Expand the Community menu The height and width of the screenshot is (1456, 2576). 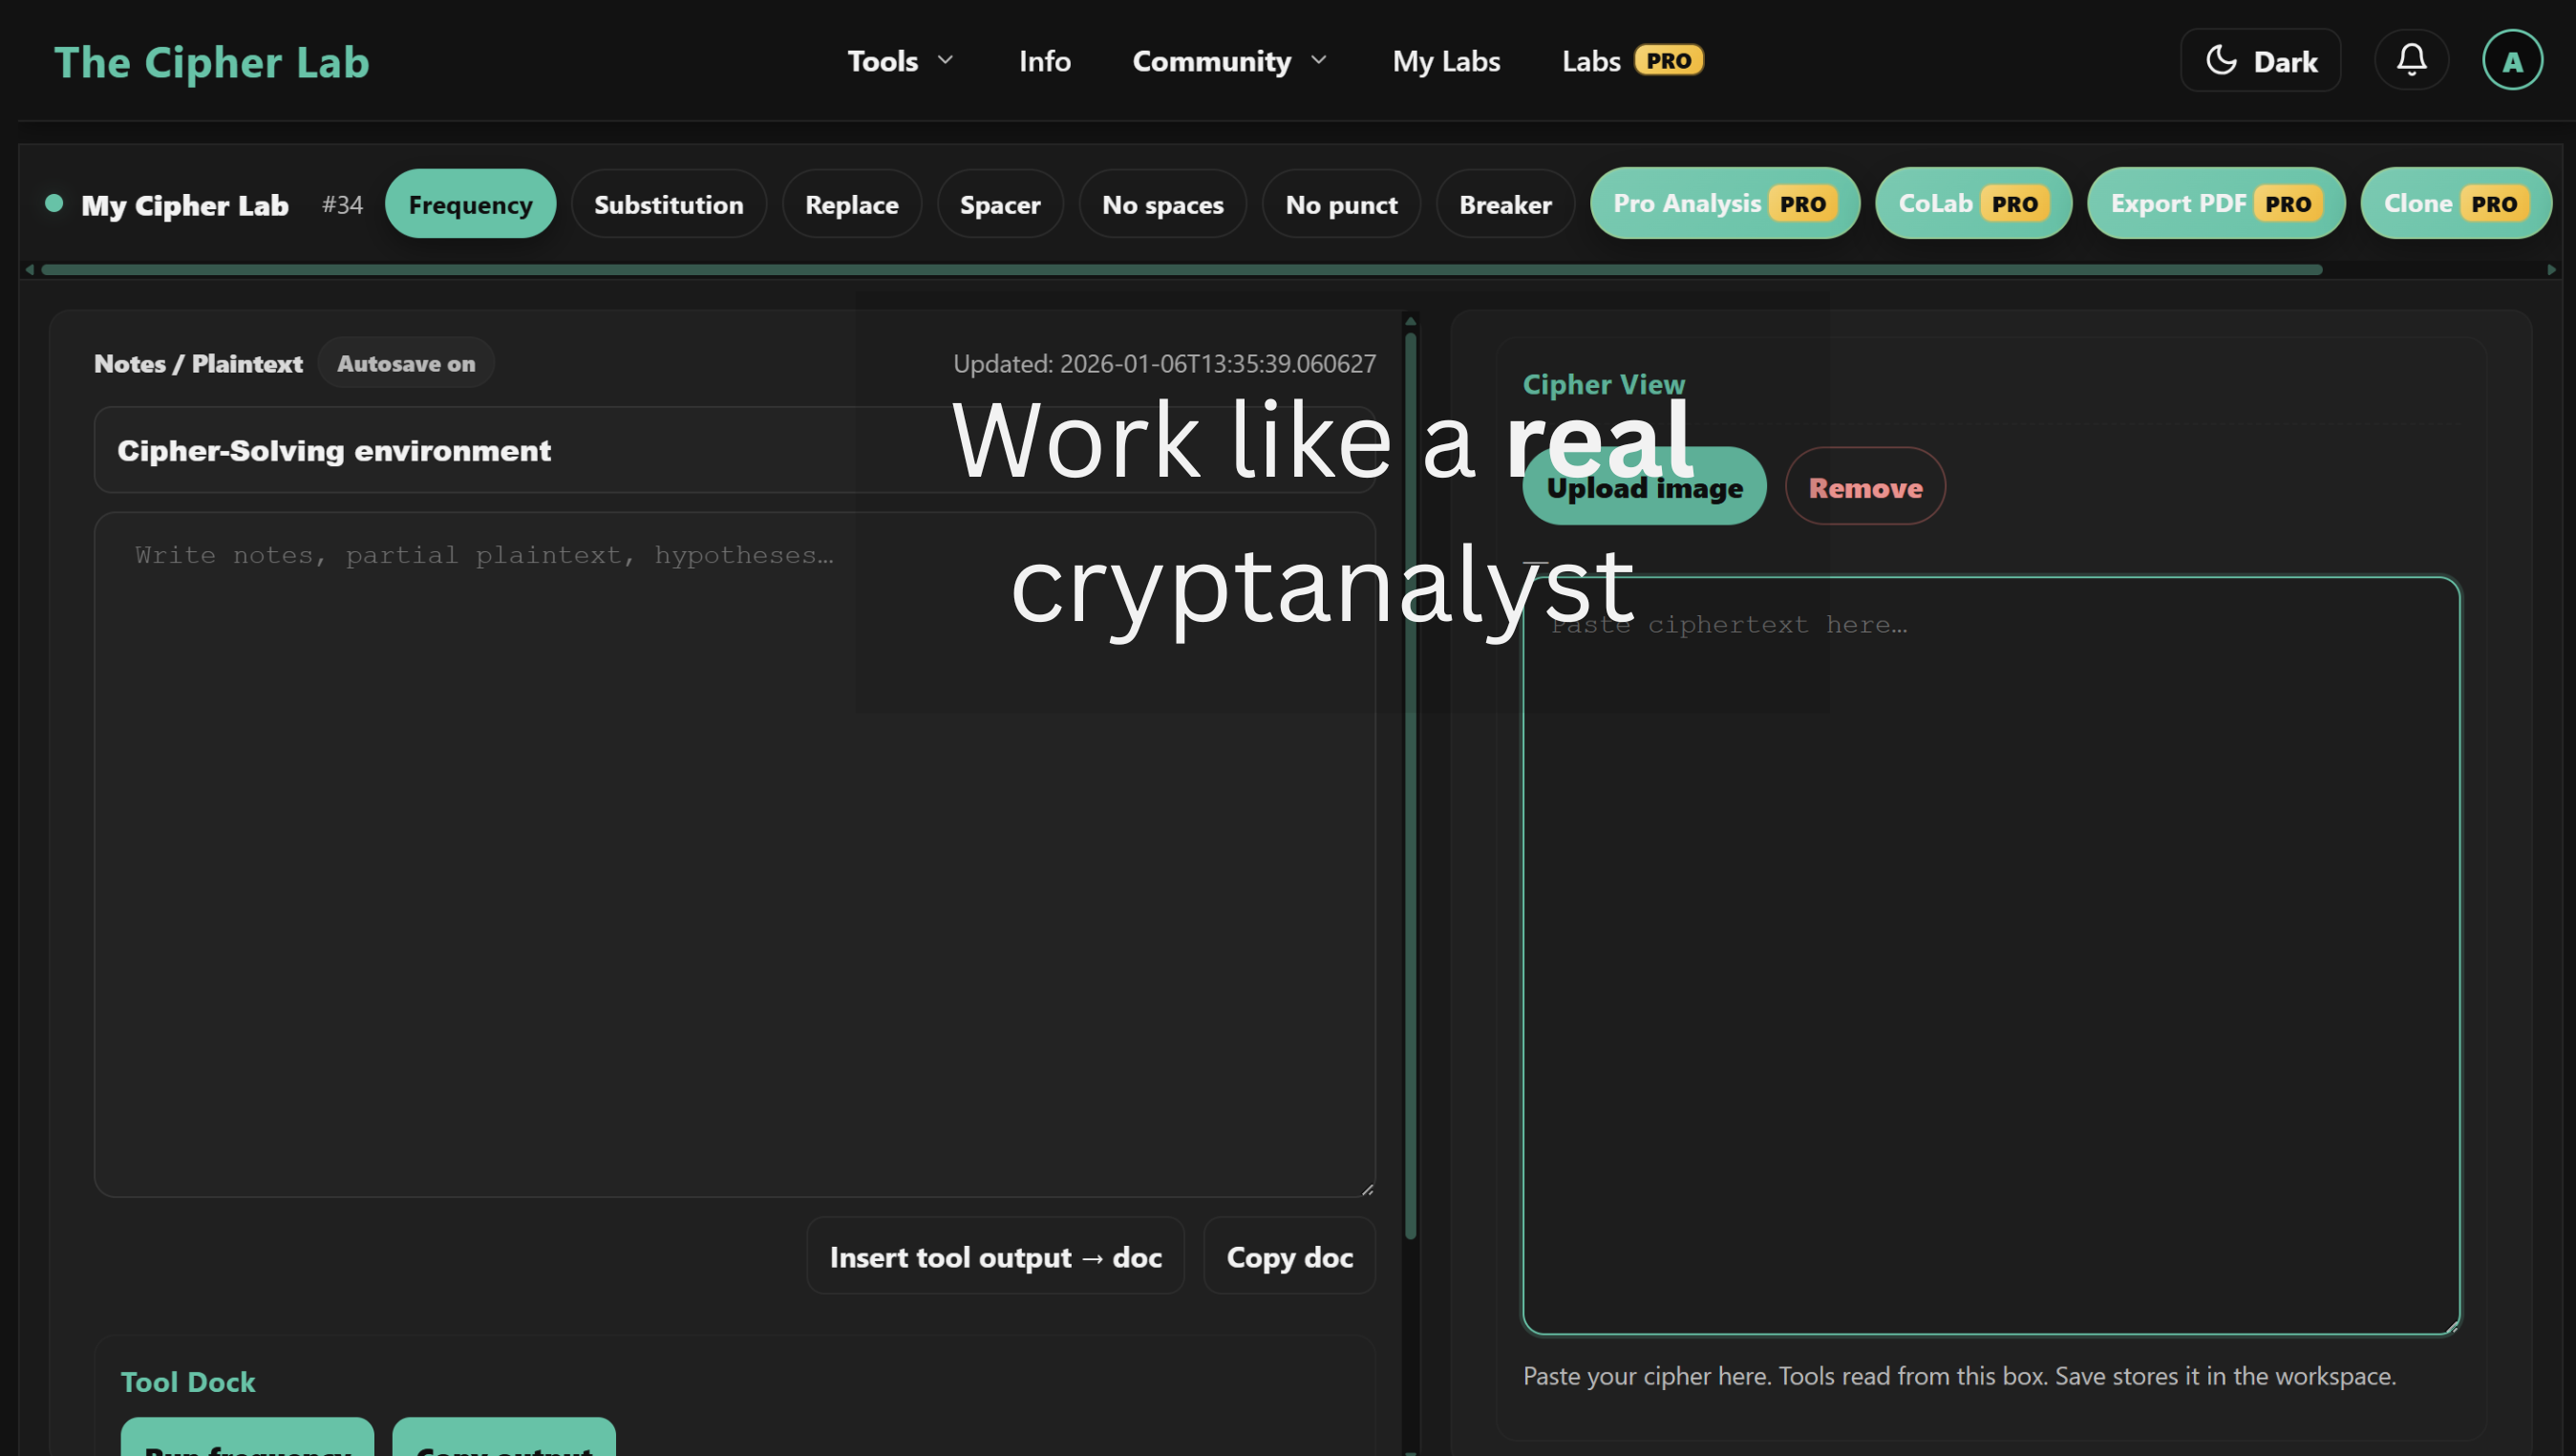(x=1228, y=60)
